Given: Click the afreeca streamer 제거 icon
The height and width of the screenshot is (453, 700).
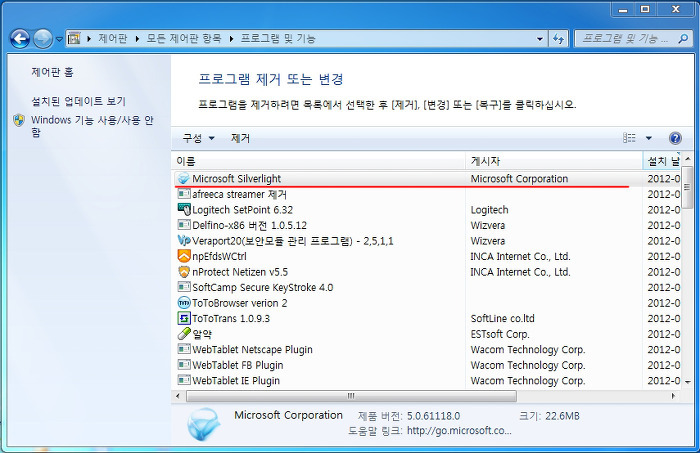Looking at the screenshot, I should (x=183, y=194).
